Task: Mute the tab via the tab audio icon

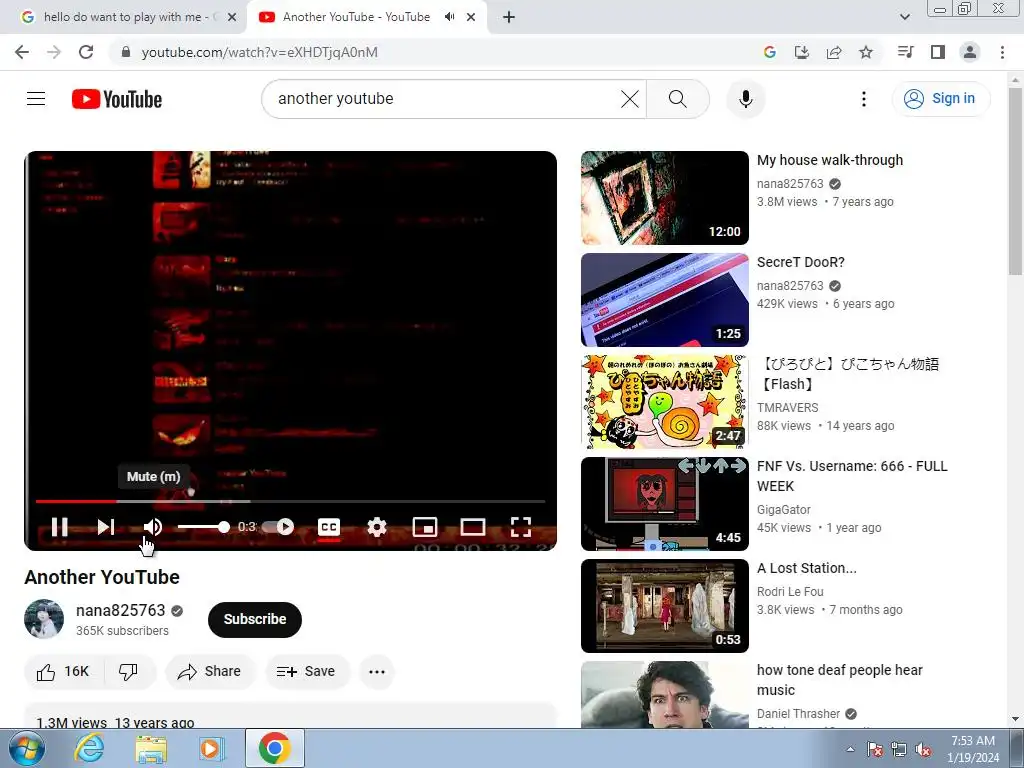Action: [x=449, y=17]
